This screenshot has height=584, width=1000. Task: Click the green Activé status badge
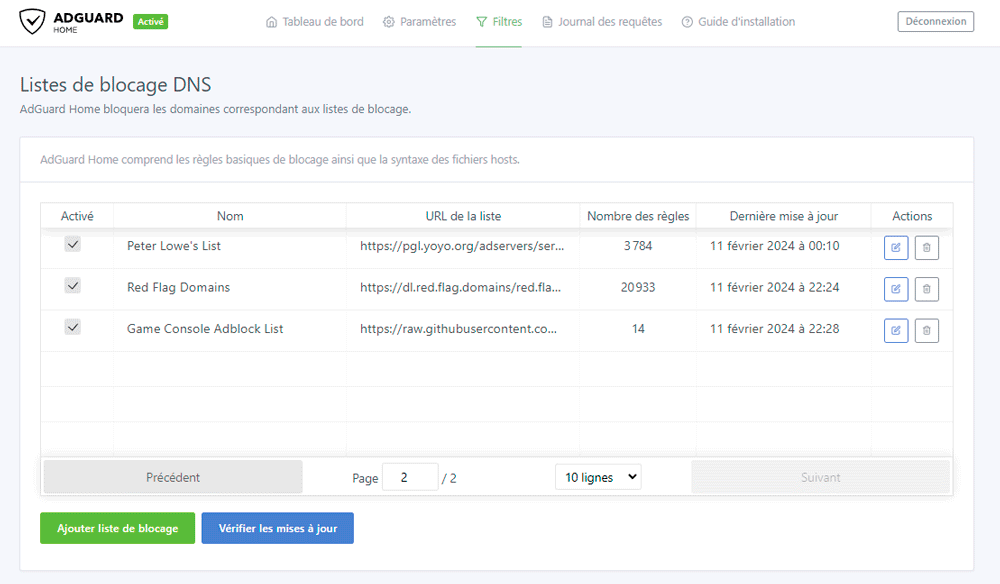click(x=151, y=22)
